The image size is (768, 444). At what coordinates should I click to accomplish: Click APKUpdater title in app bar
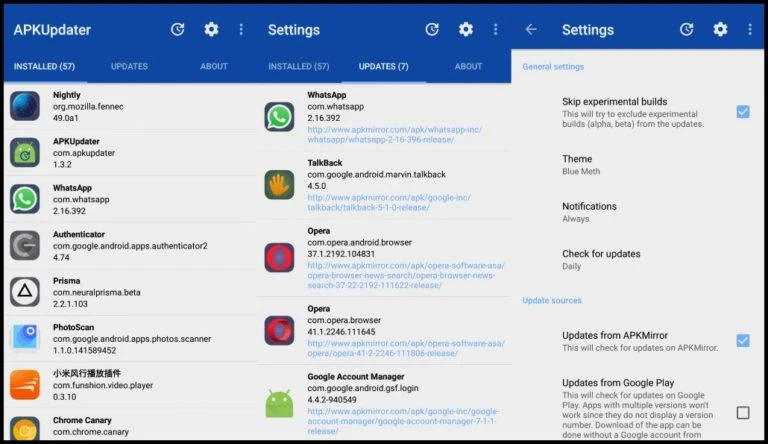[x=52, y=30]
